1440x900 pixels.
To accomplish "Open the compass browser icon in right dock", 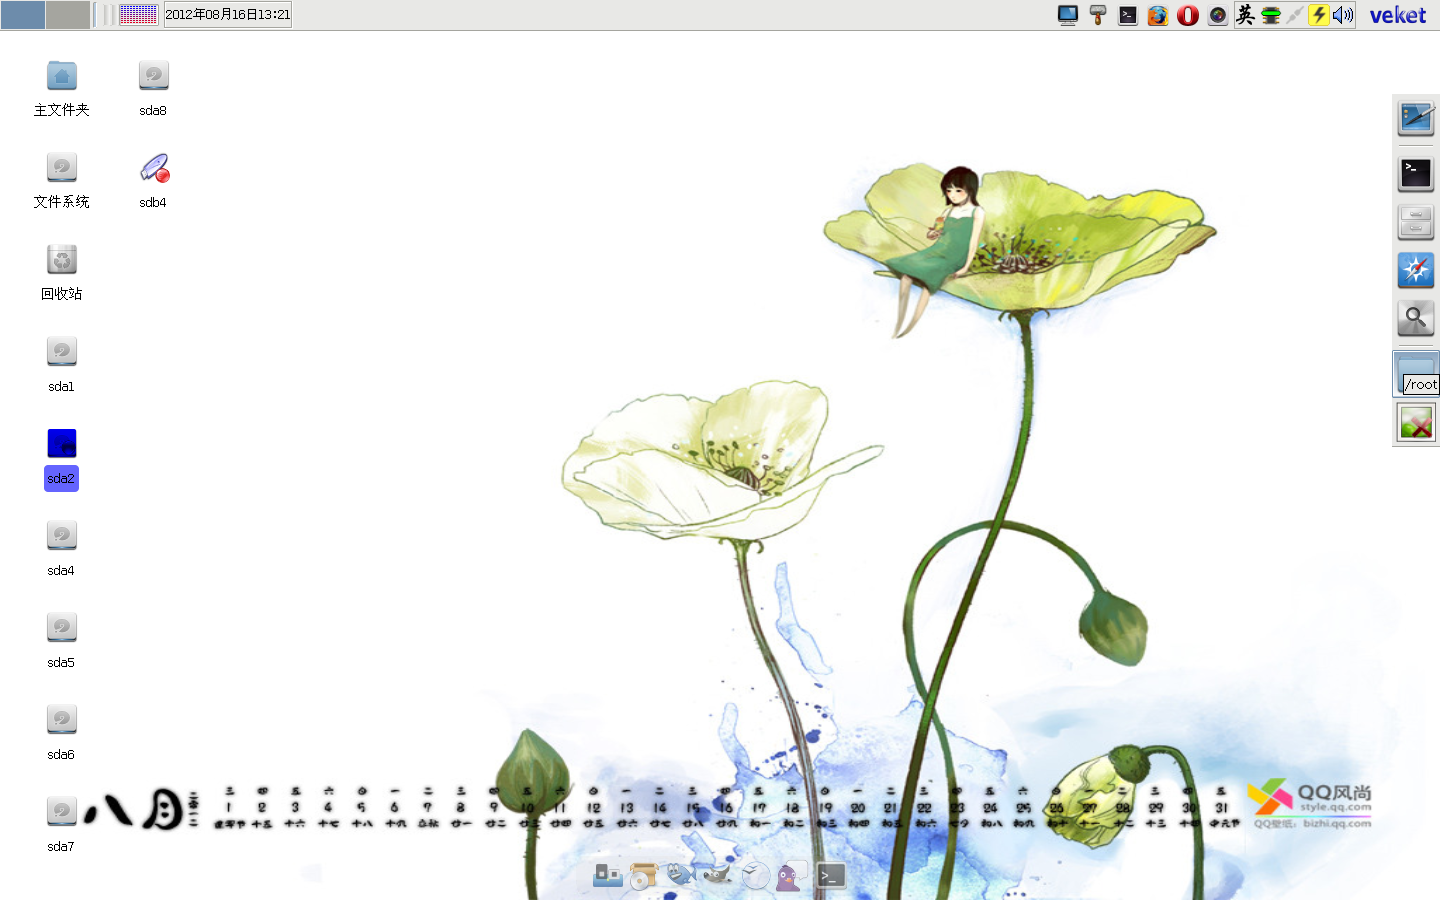I will coord(1416,269).
